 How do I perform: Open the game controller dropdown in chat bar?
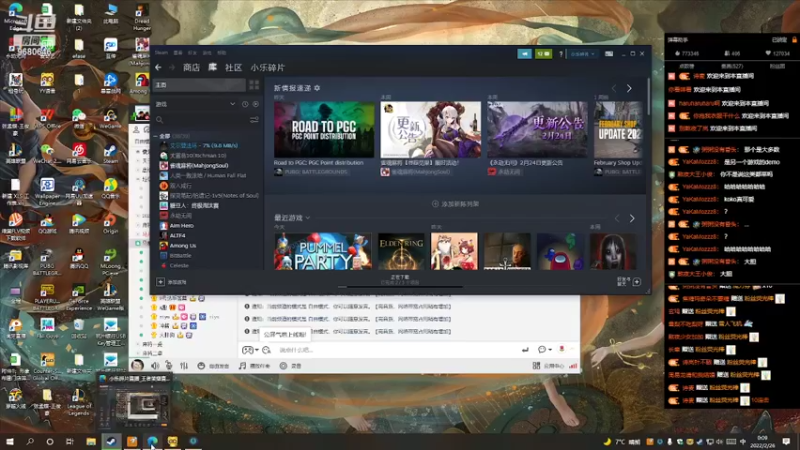pos(250,350)
